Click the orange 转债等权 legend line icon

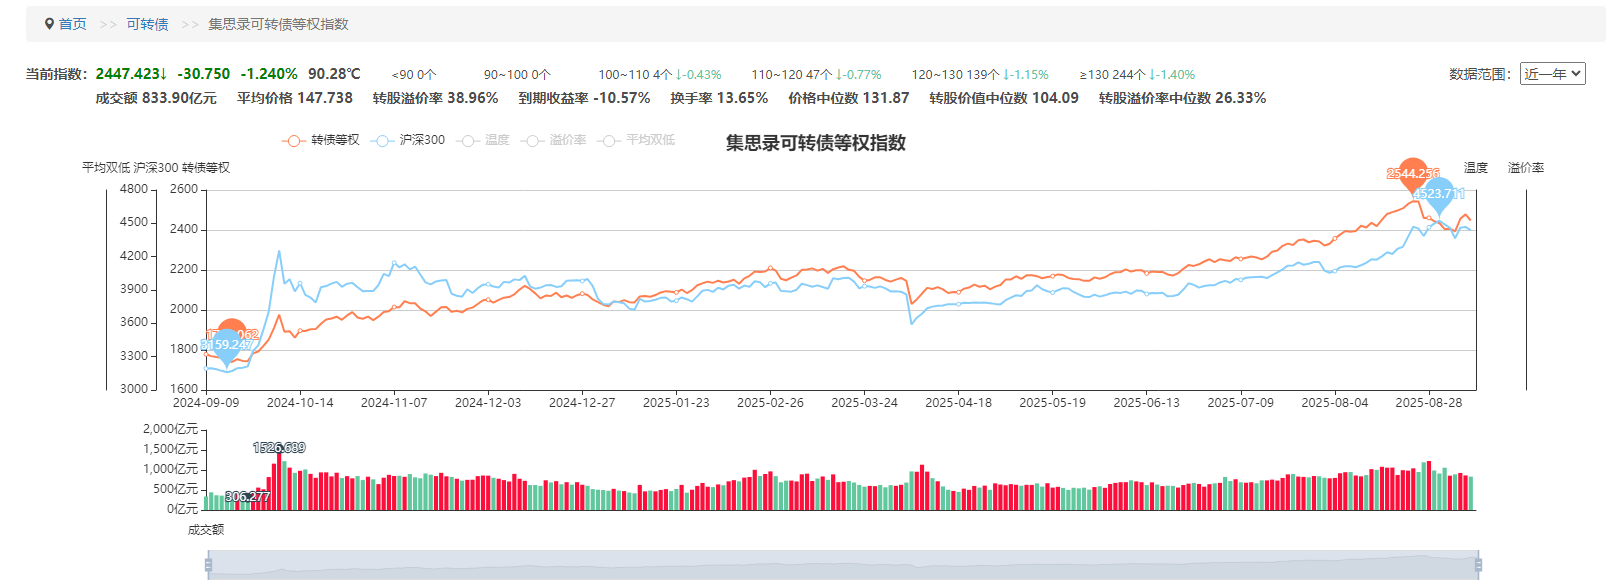tap(293, 141)
